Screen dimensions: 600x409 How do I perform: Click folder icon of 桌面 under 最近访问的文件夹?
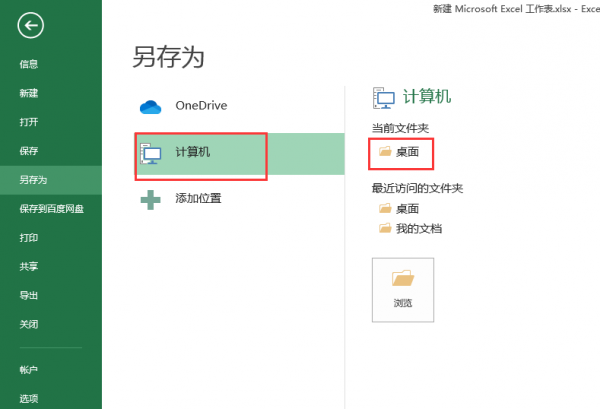pyautogui.click(x=385, y=208)
